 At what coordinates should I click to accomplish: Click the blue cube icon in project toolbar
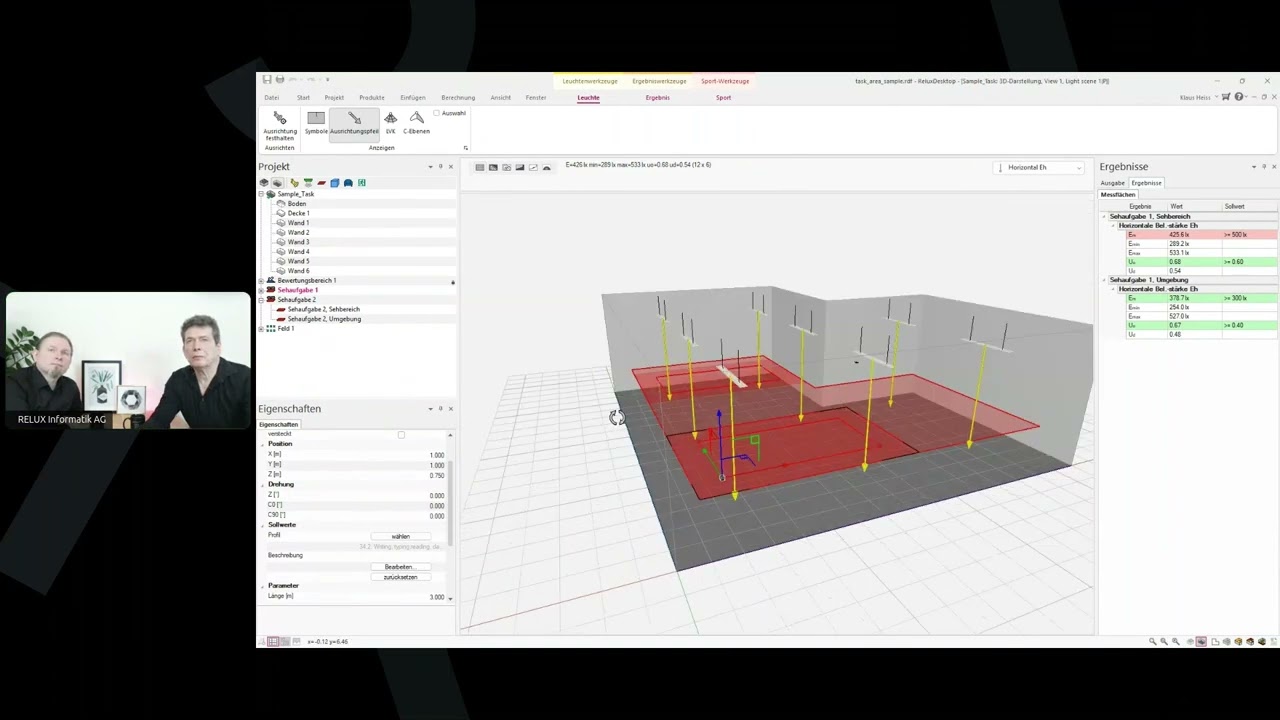point(334,183)
